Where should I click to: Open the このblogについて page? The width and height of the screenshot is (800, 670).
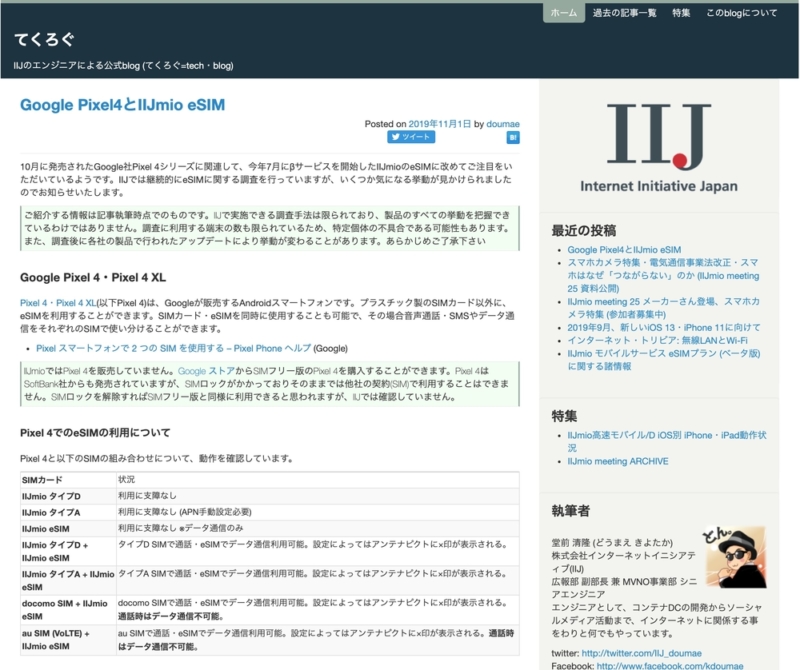(741, 13)
